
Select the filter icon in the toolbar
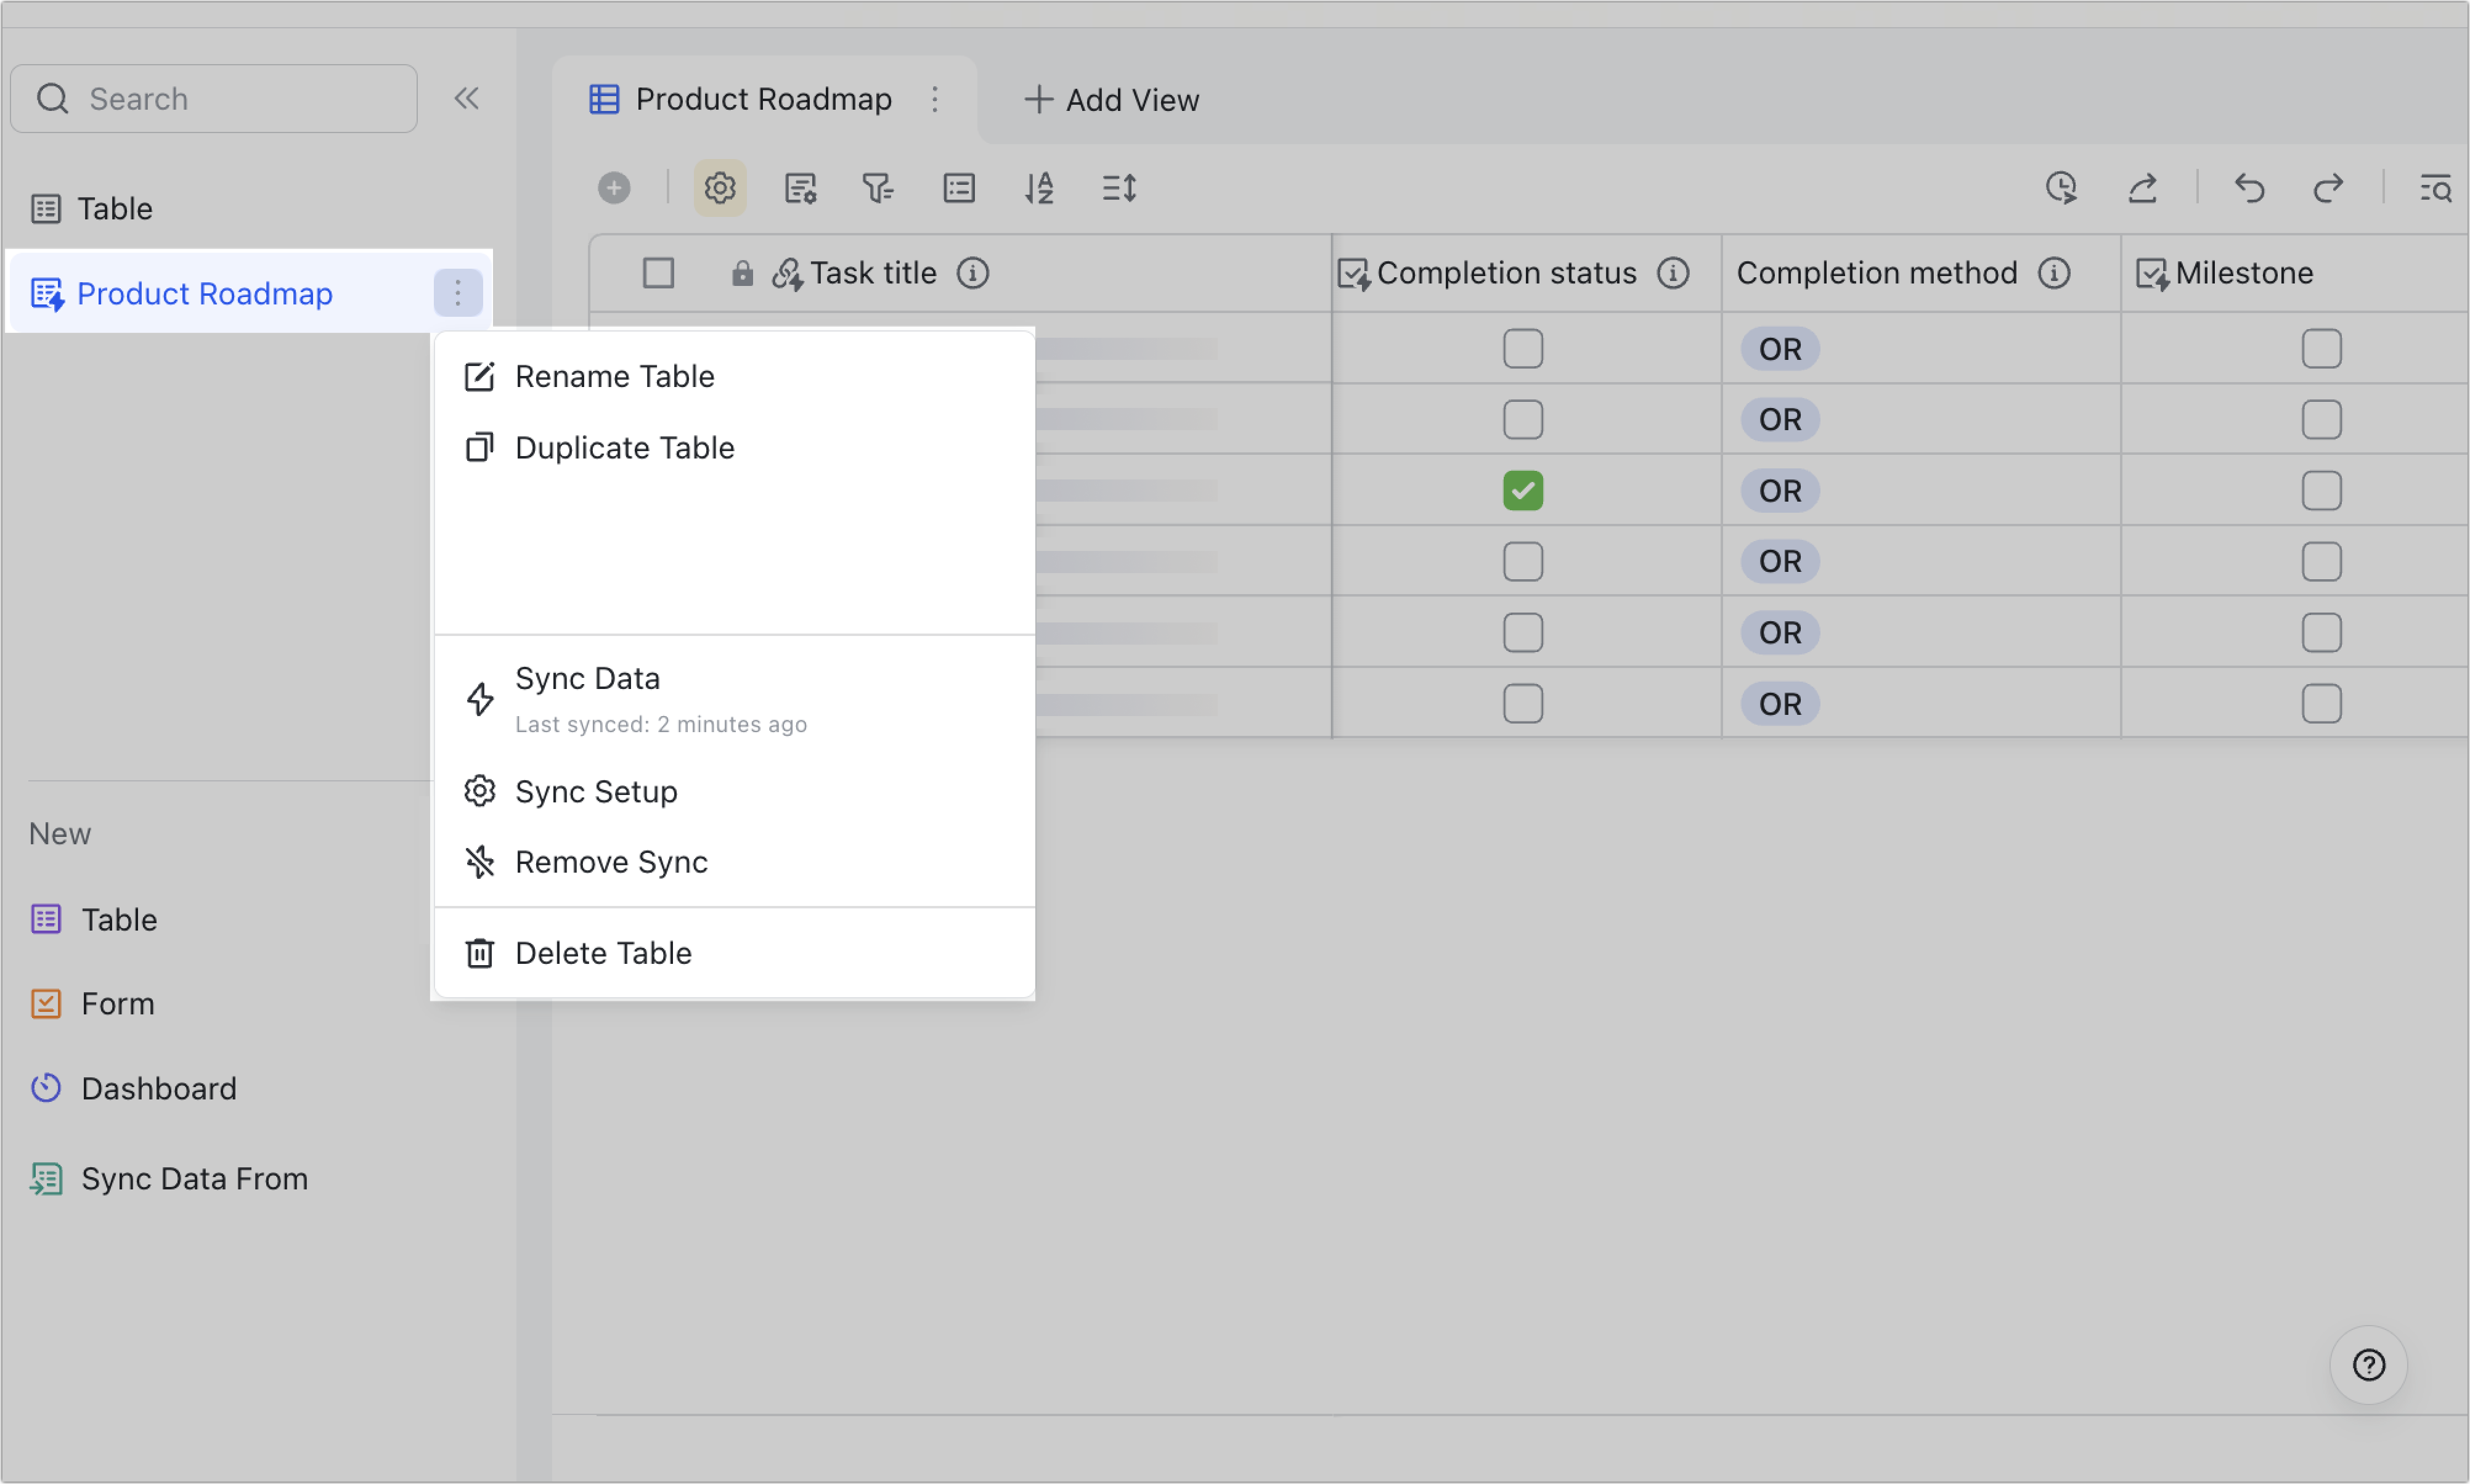[x=878, y=188]
